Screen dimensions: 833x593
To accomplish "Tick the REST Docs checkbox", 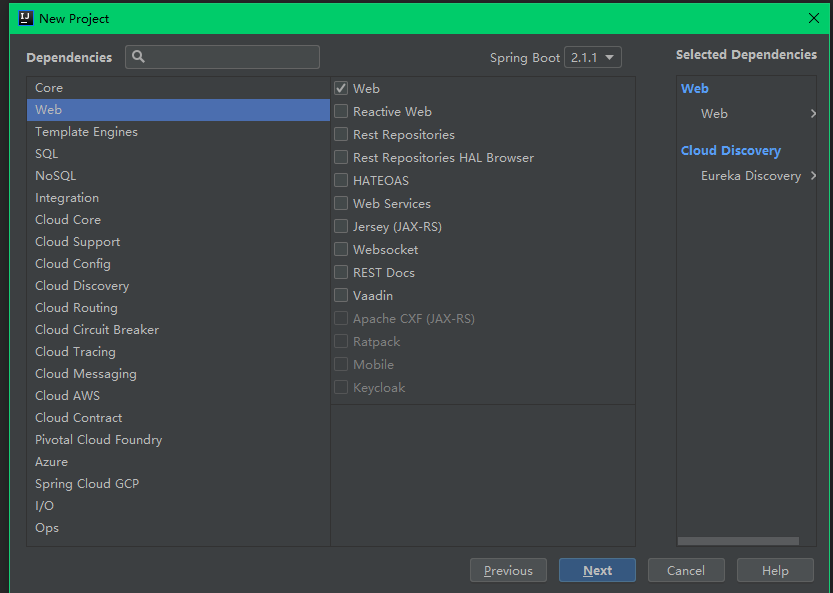I will (341, 272).
